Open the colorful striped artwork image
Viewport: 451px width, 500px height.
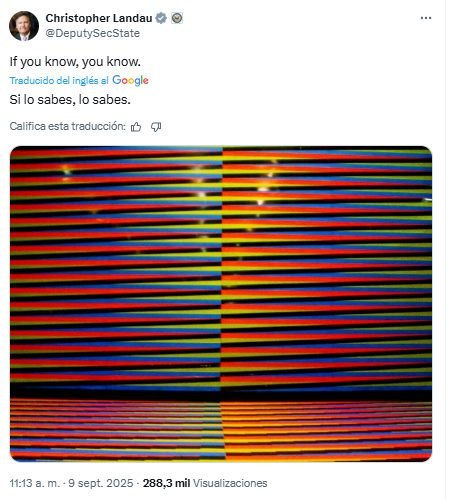[x=221, y=304]
